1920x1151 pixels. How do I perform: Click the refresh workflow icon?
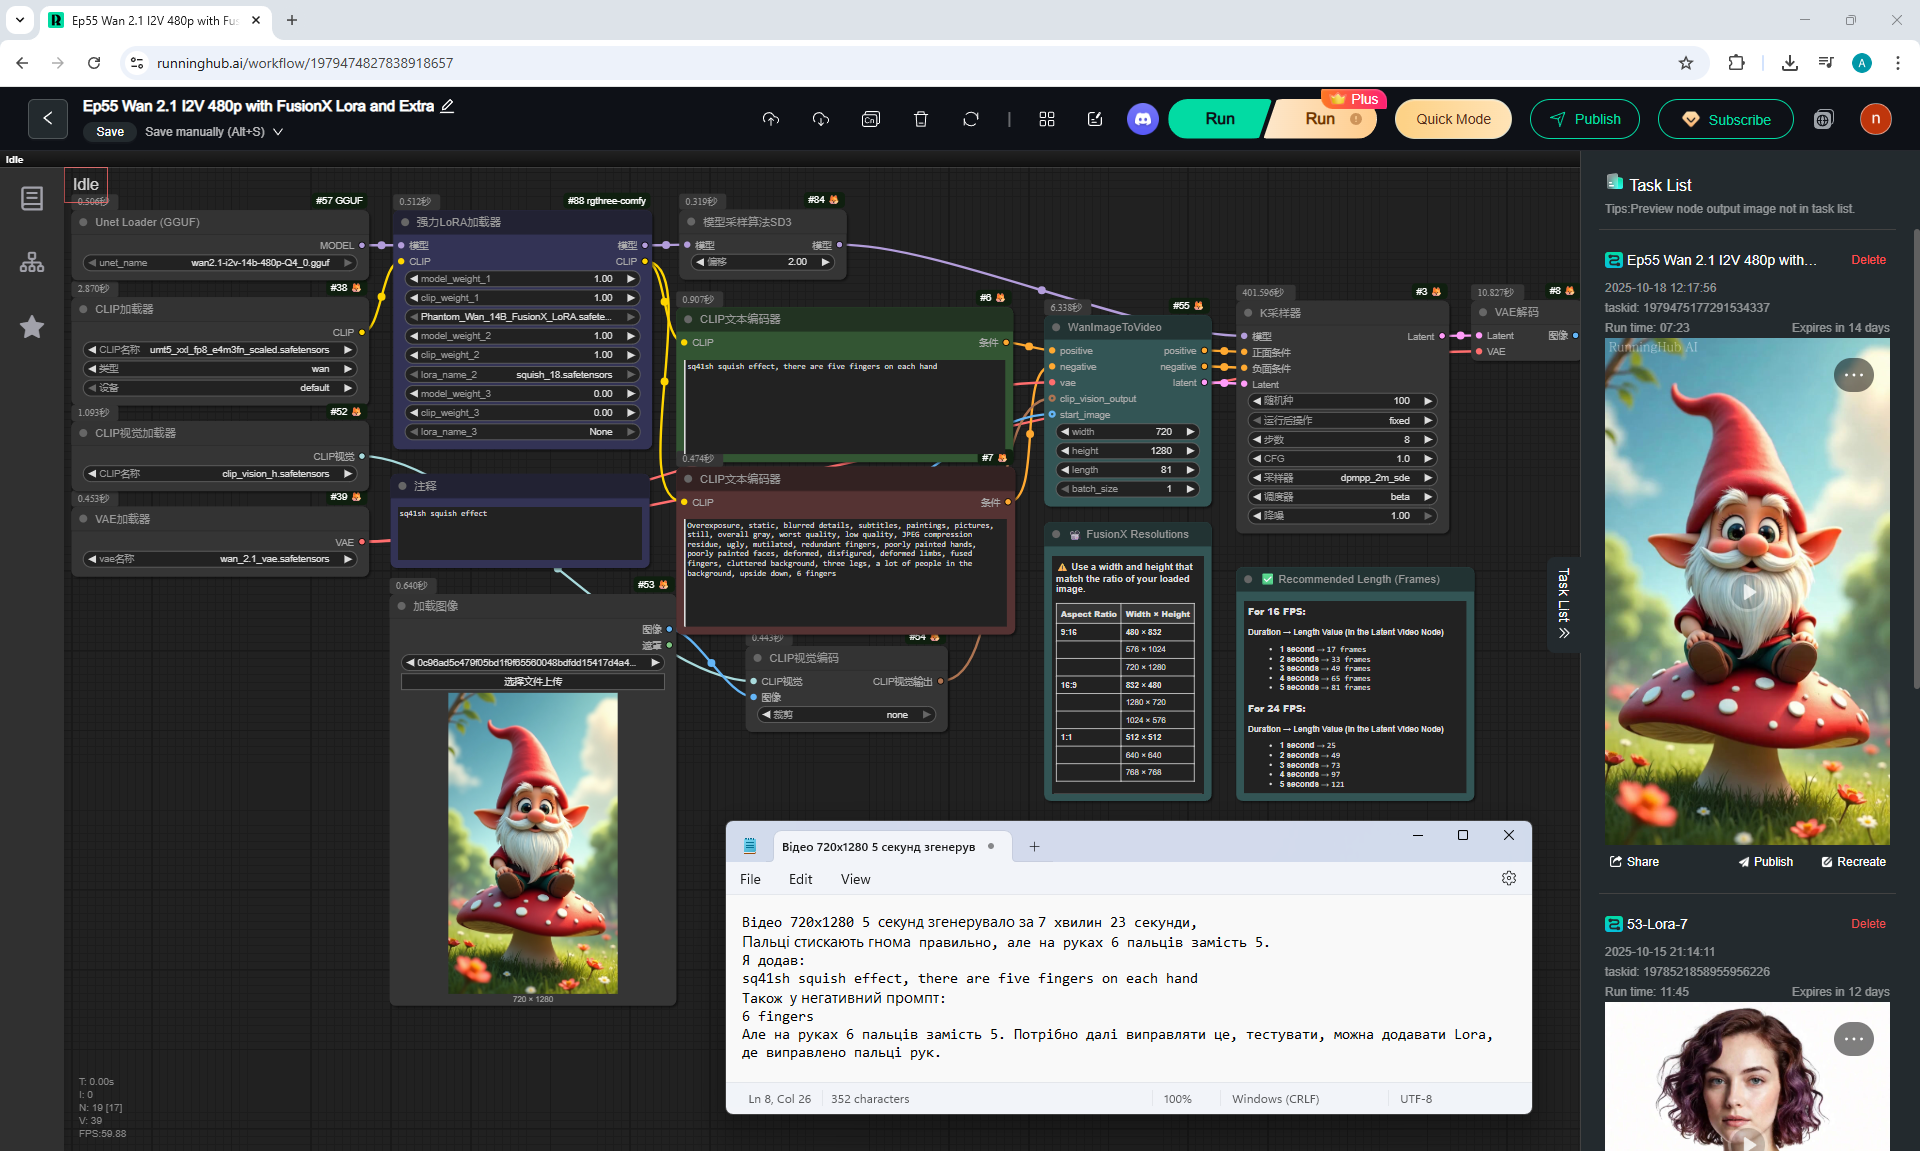pyautogui.click(x=971, y=119)
